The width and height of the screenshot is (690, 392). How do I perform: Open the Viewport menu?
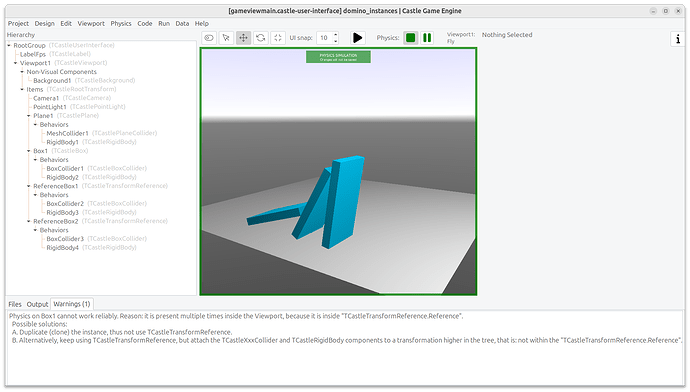click(91, 23)
